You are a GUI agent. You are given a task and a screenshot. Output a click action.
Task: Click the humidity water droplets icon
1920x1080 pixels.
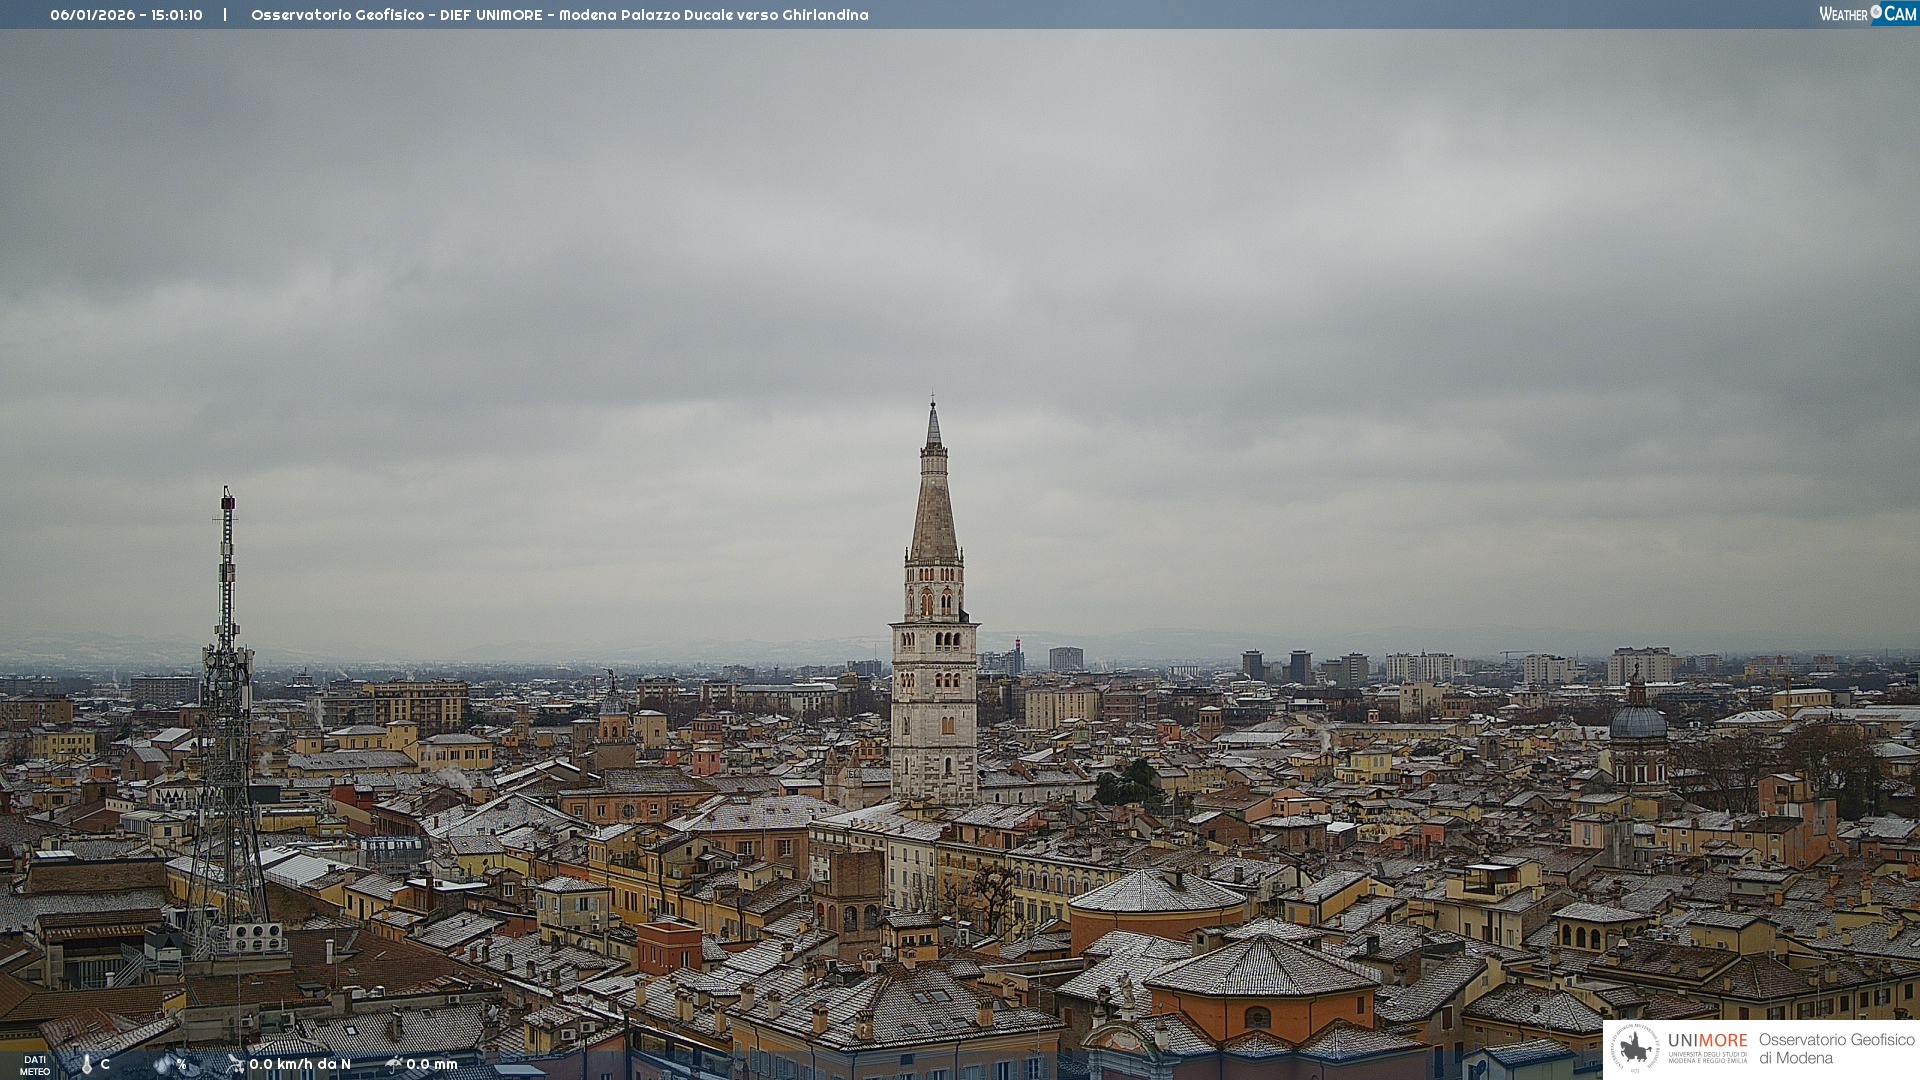point(163,1064)
